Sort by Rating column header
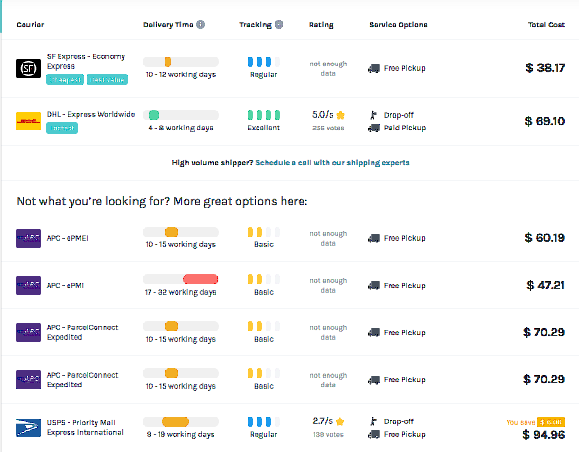The width and height of the screenshot is (579, 455). pyautogui.click(x=321, y=25)
